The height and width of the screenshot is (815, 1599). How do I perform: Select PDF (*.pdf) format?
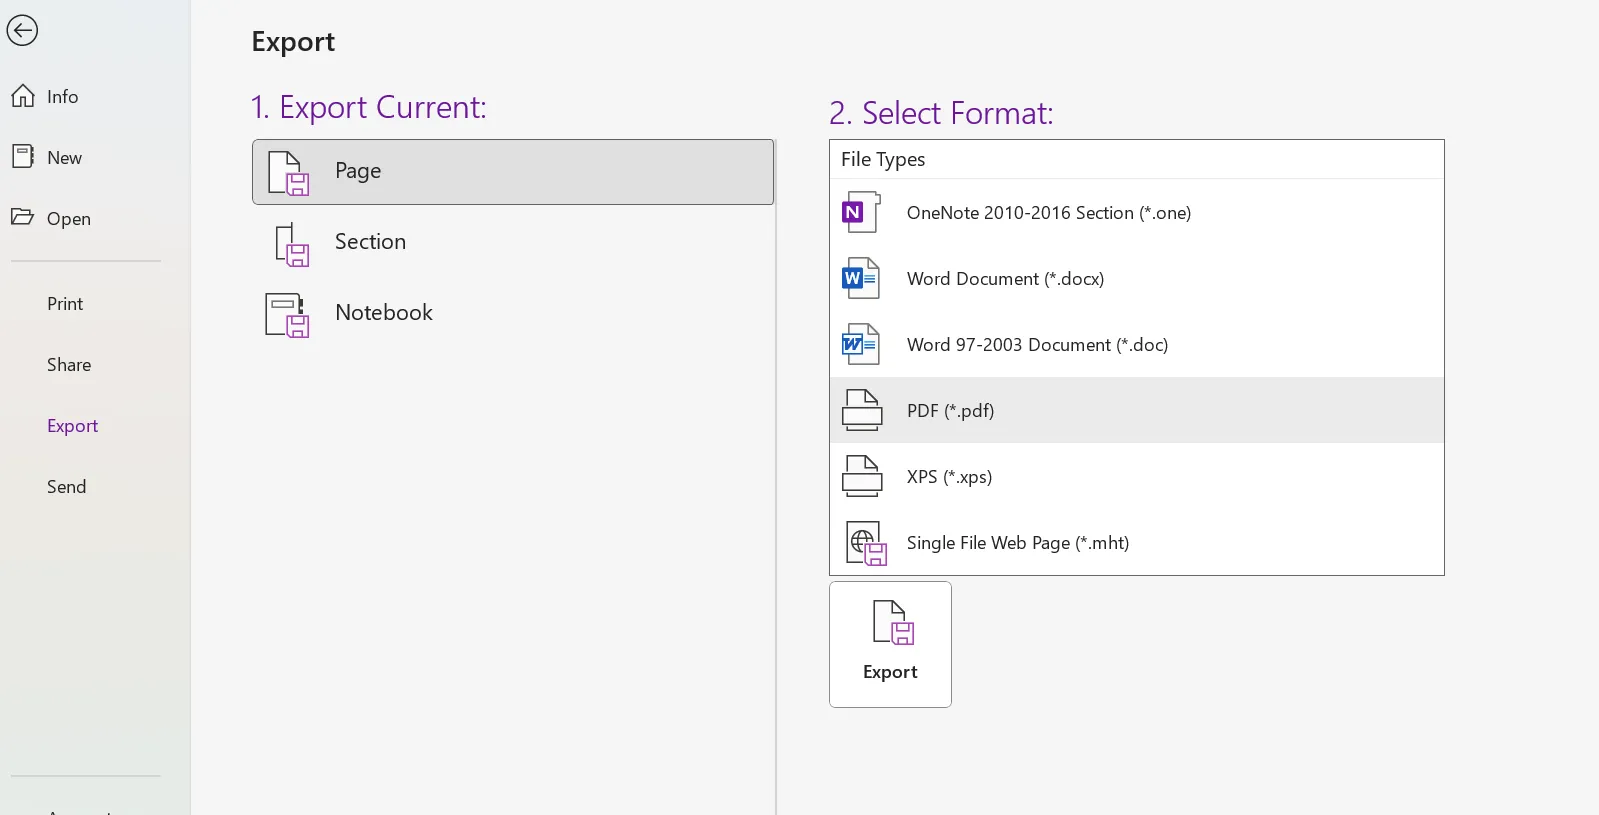(x=1137, y=410)
